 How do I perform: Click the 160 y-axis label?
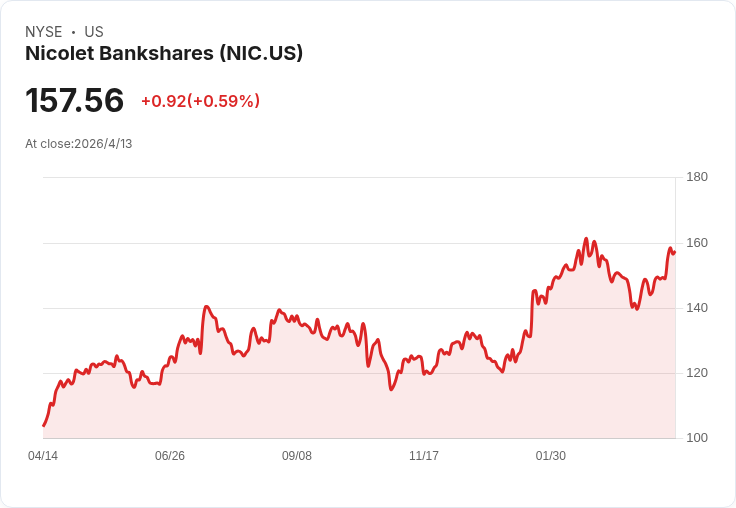(697, 243)
